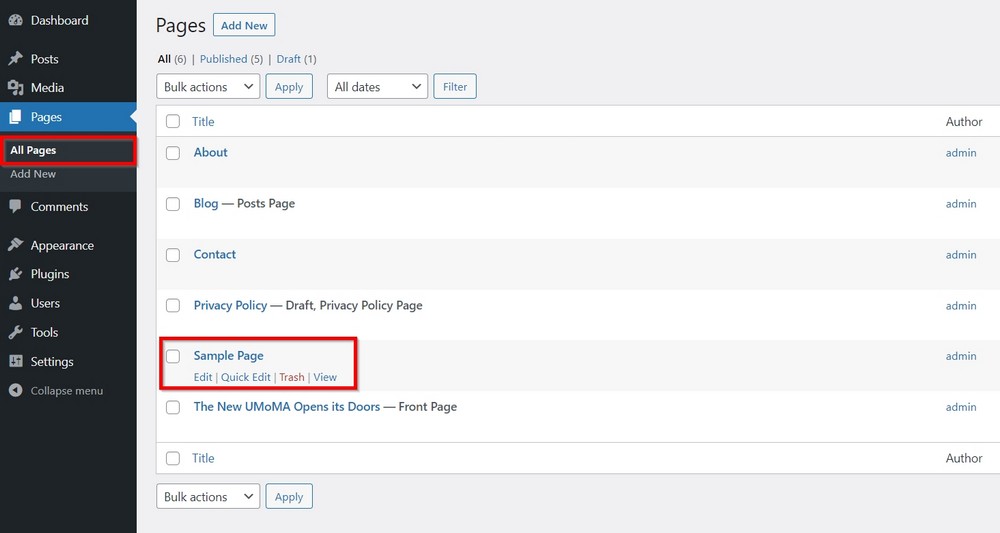
Task: Click the Posts pushpin icon
Action: pos(15,59)
